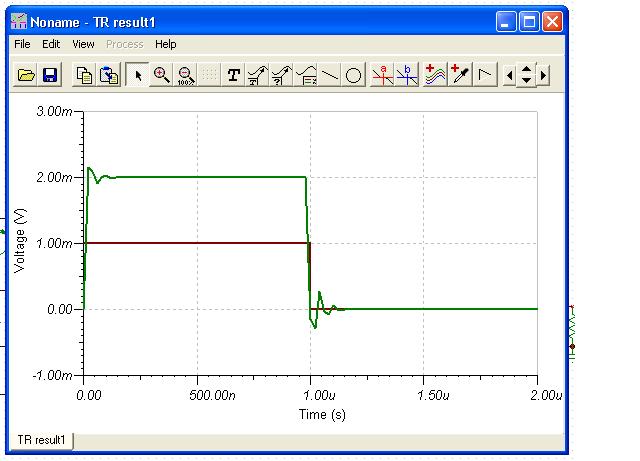Click the left arrow scroll button
Viewport: 640px width, 461px height.
click(509, 76)
